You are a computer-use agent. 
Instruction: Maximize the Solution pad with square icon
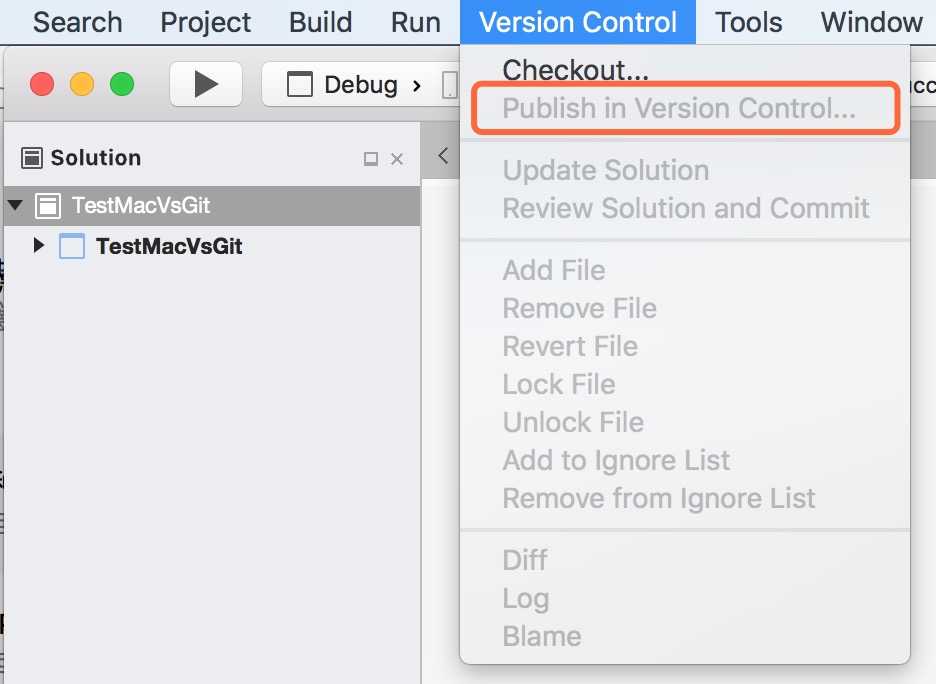click(x=371, y=159)
